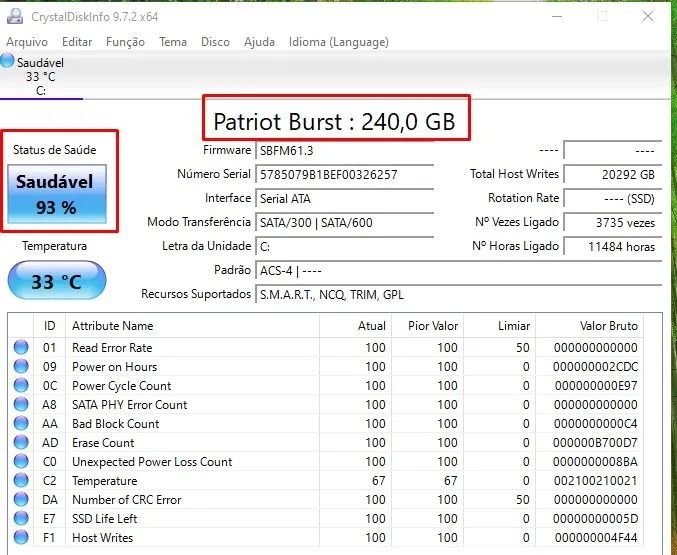The height and width of the screenshot is (555, 677).
Task: Click the status orb for Erase Count row
Action: [21, 443]
